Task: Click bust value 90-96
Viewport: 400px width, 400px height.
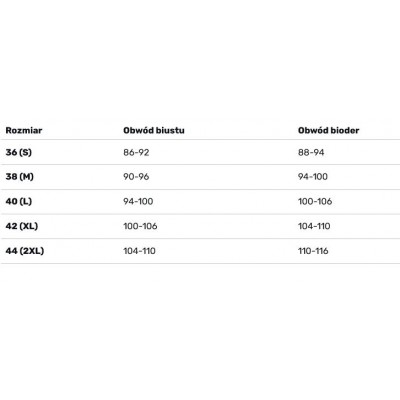Action: click(136, 177)
